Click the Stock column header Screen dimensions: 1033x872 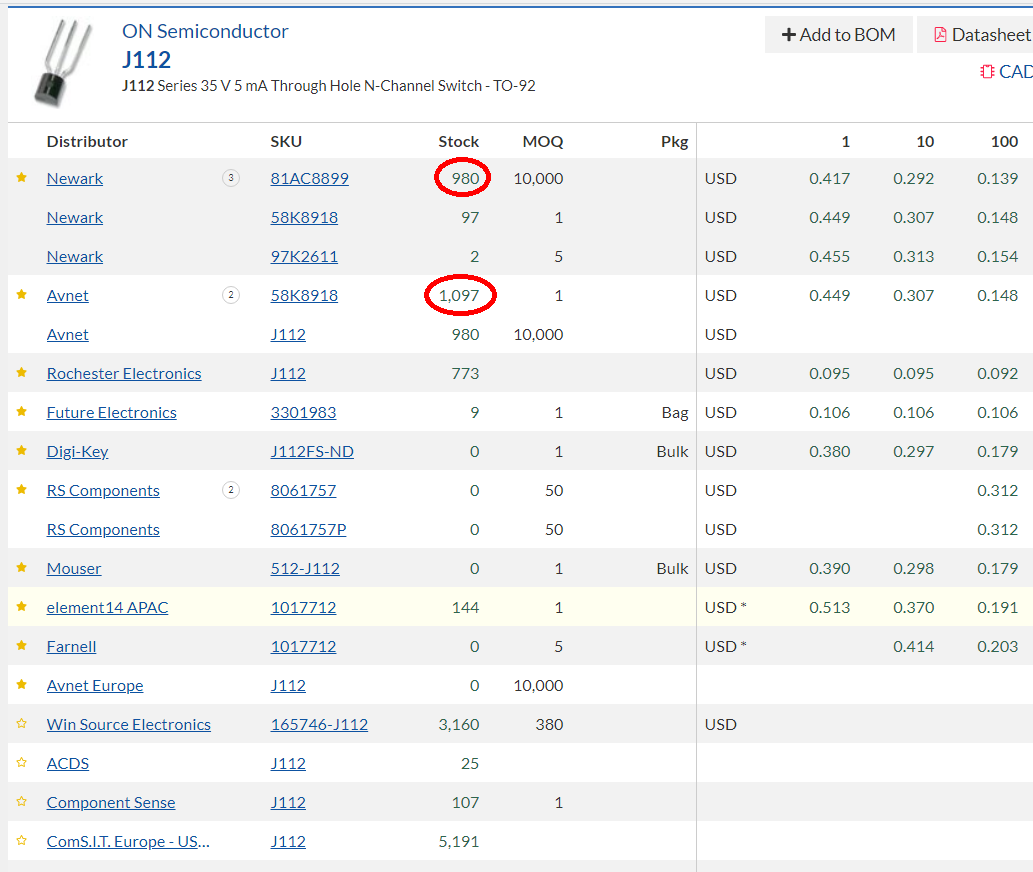(x=459, y=142)
